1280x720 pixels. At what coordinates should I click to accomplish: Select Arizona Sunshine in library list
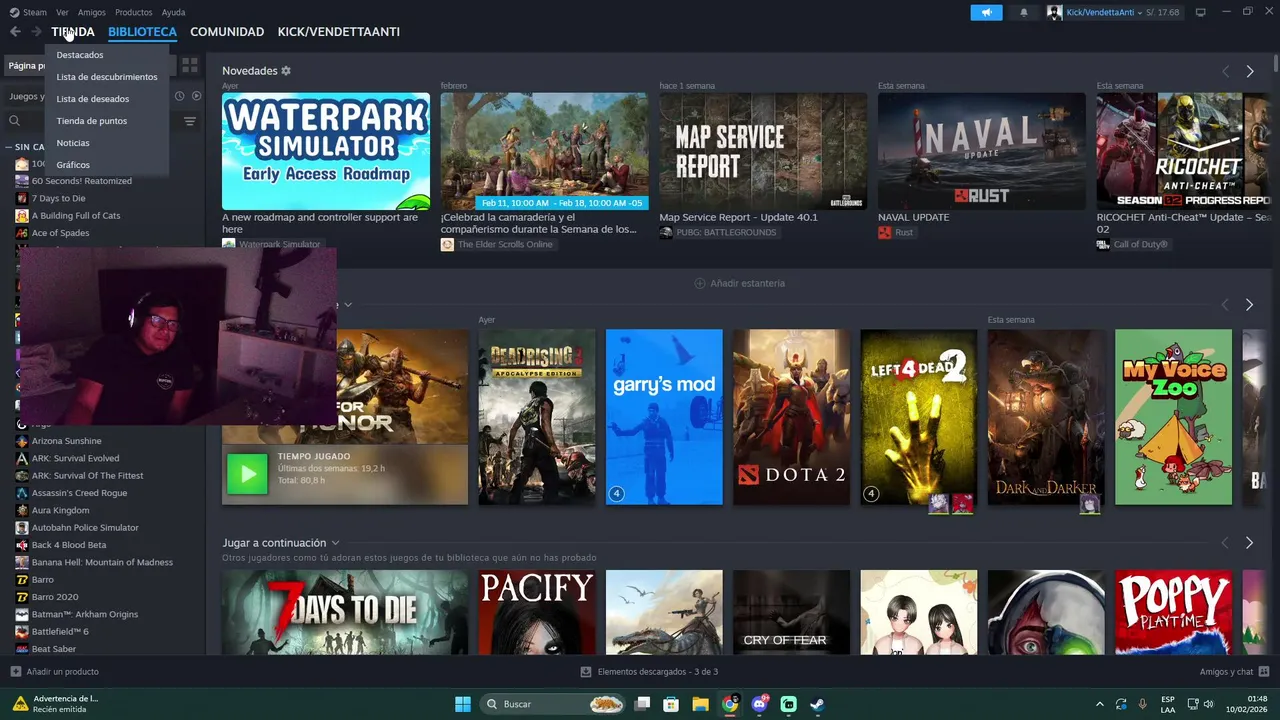pos(66,441)
